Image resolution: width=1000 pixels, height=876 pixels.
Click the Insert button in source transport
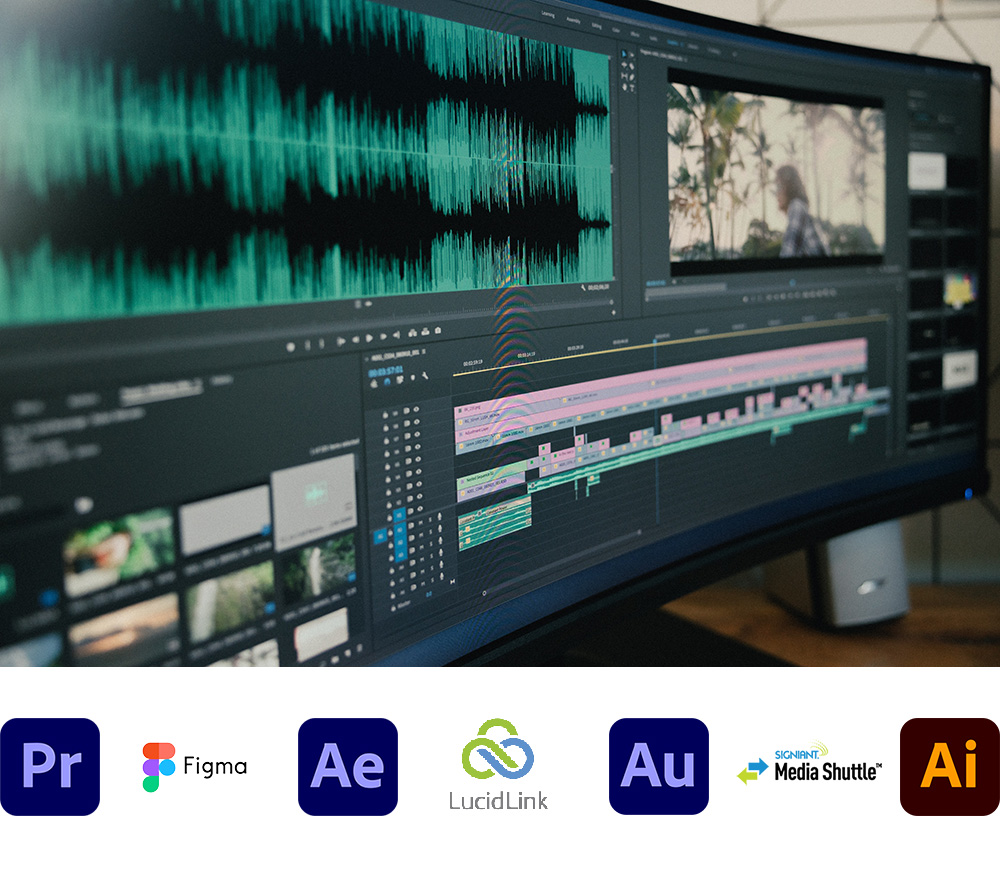tap(412, 333)
